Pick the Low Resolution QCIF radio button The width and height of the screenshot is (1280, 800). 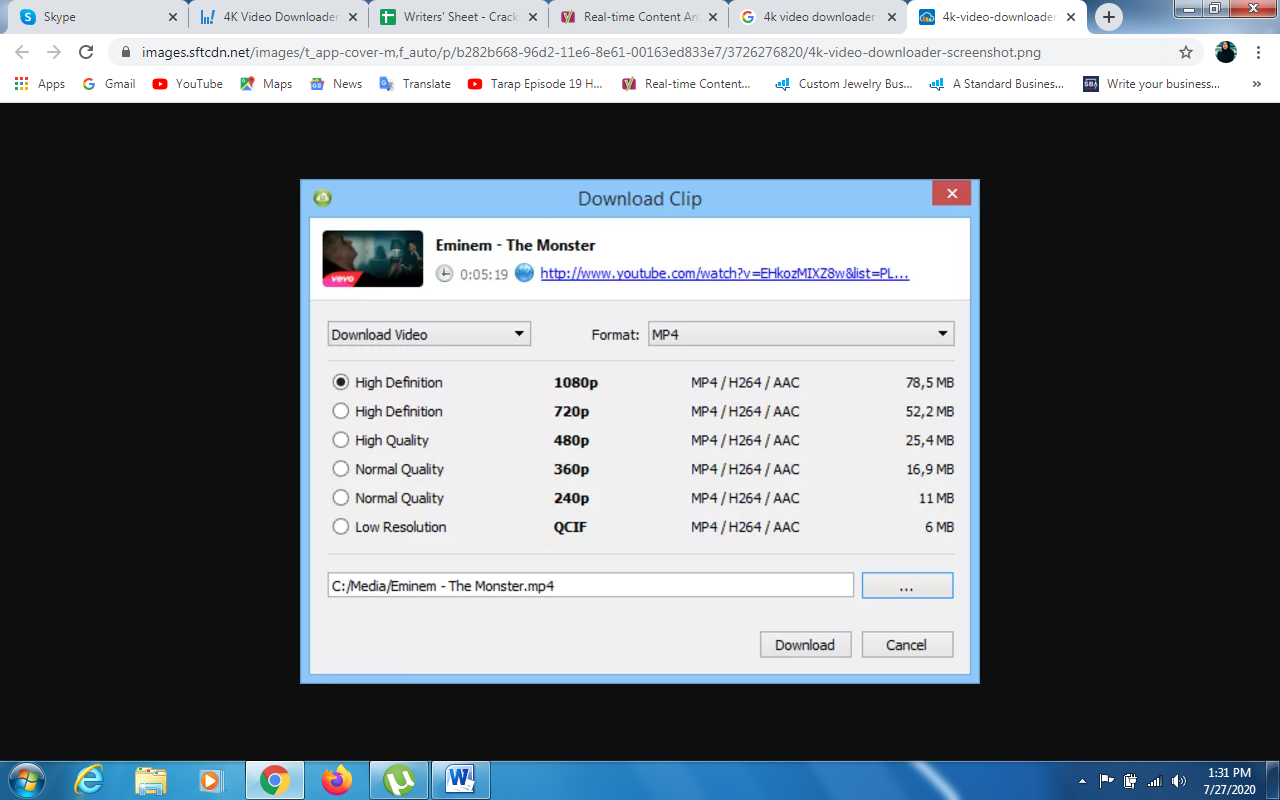(x=341, y=527)
